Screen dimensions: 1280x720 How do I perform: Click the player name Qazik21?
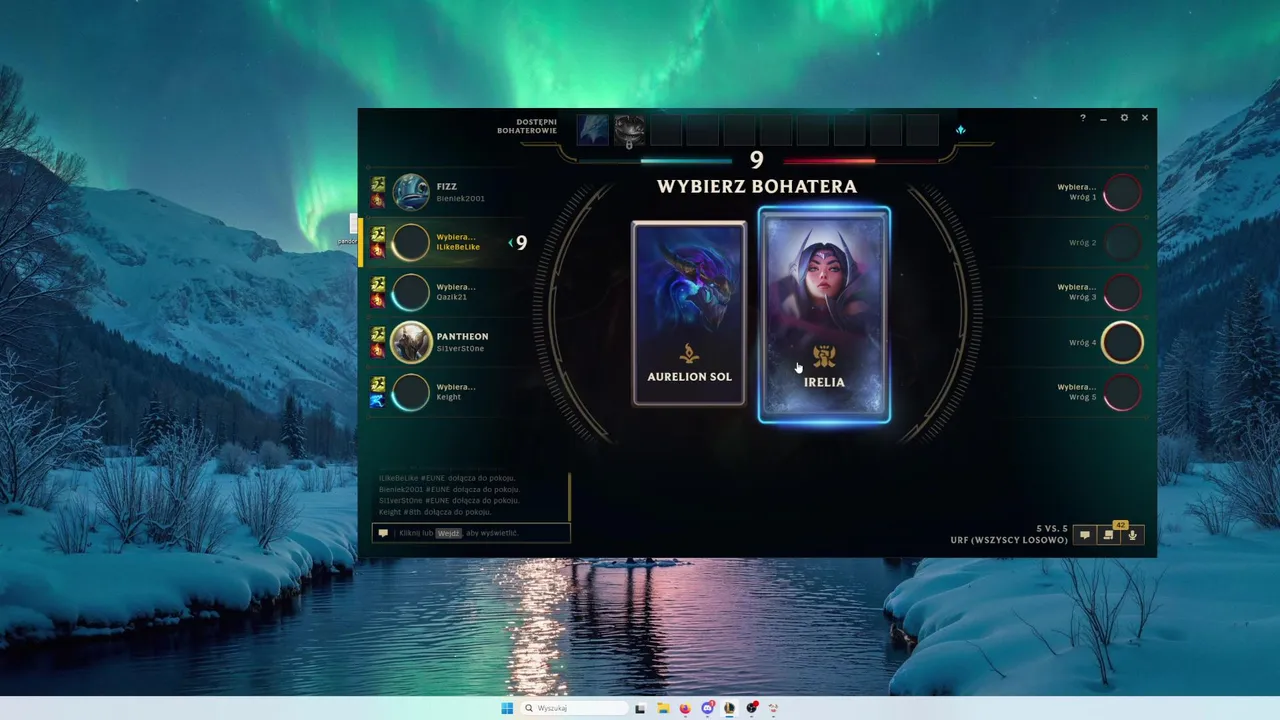pos(452,297)
